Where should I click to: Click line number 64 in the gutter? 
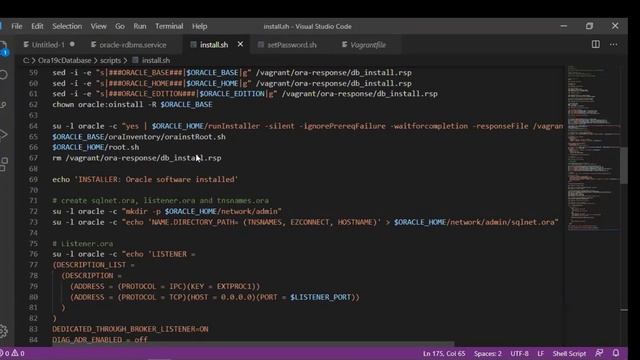pyautogui.click(x=33, y=126)
